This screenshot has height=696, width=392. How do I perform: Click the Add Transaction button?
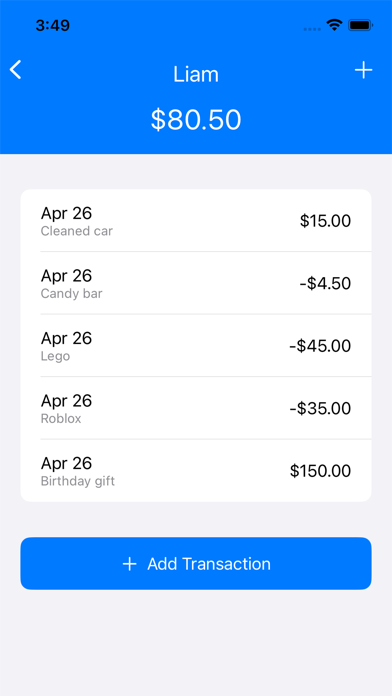pyautogui.click(x=196, y=564)
